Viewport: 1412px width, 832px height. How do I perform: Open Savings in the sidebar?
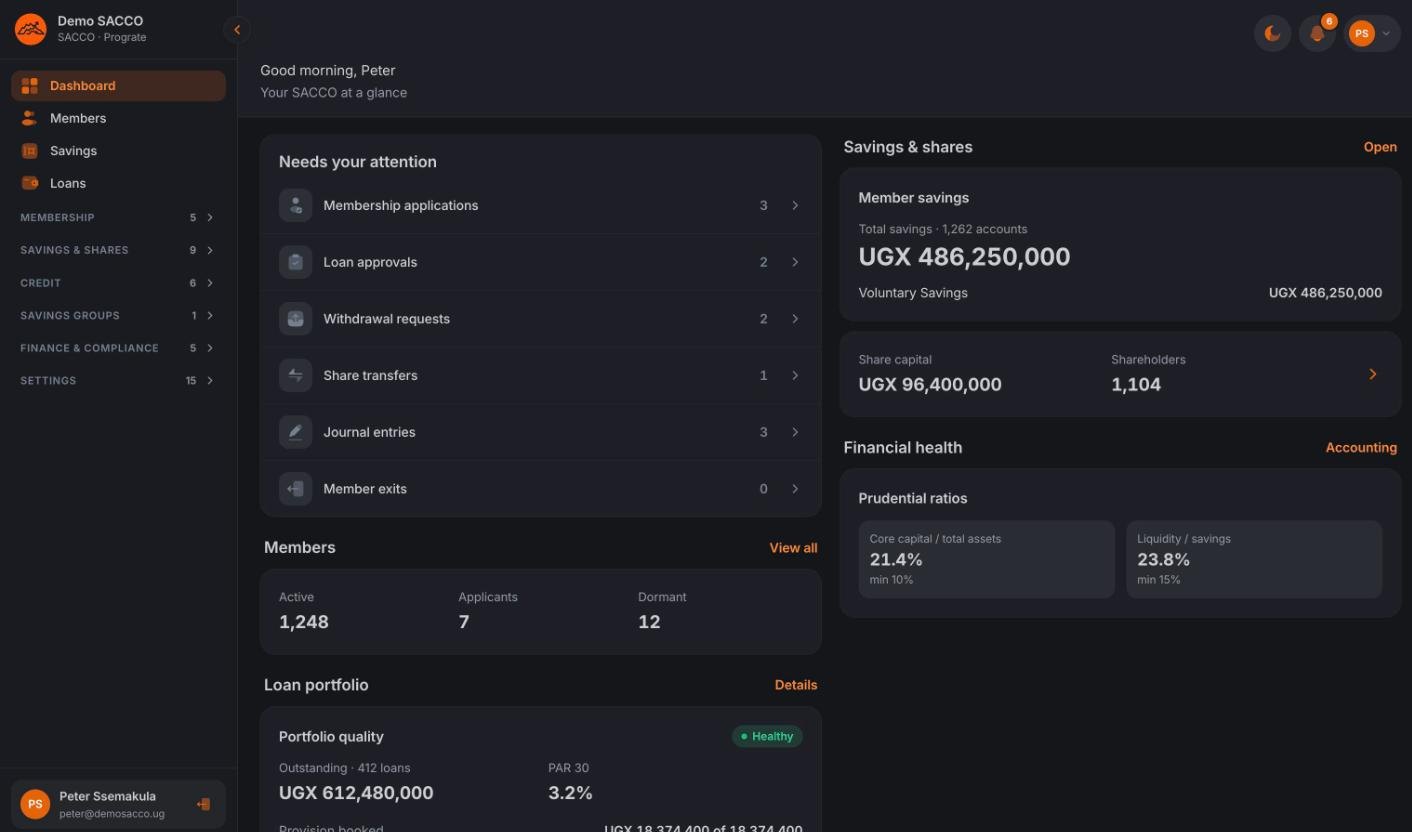click(118, 151)
